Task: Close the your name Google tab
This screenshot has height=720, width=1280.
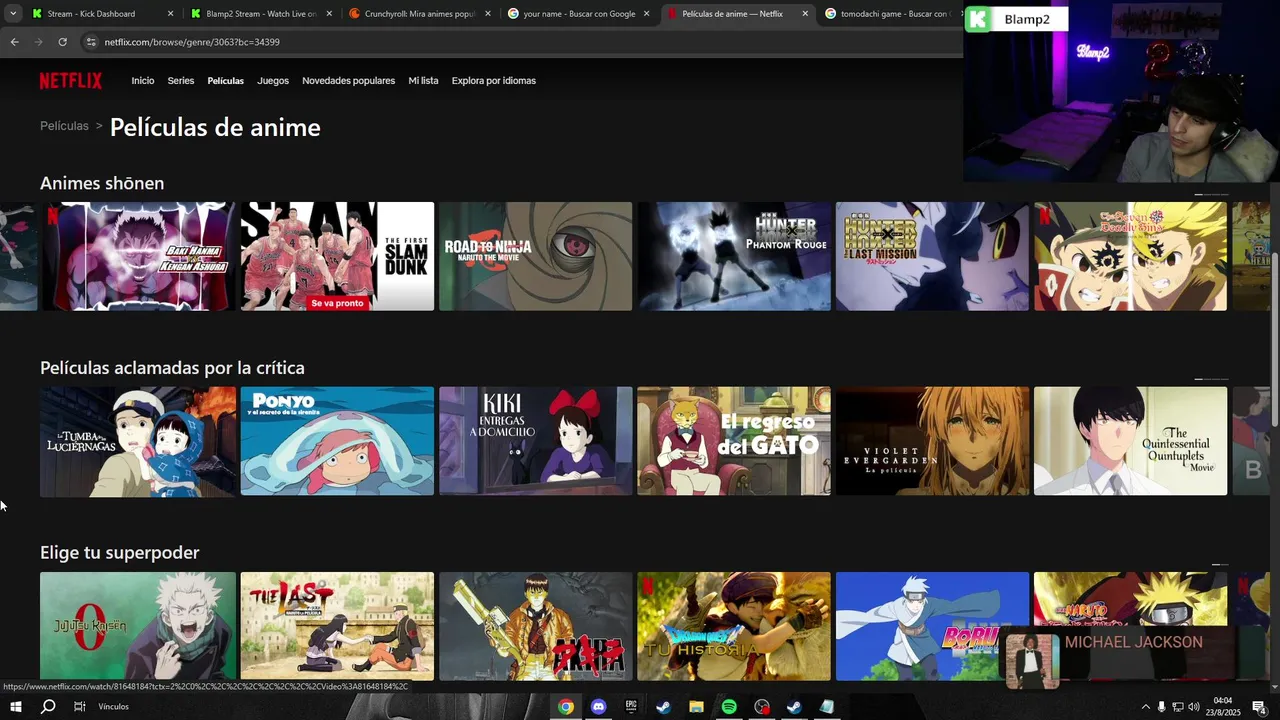Action: click(646, 14)
